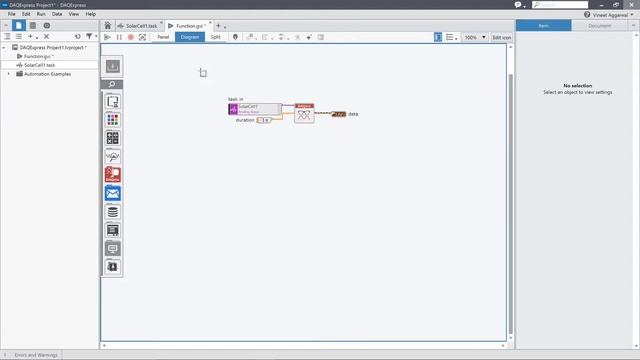Image resolution: width=640 pixels, height=360 pixels.
Task: Open the gray monitor palette icon
Action: point(113,248)
